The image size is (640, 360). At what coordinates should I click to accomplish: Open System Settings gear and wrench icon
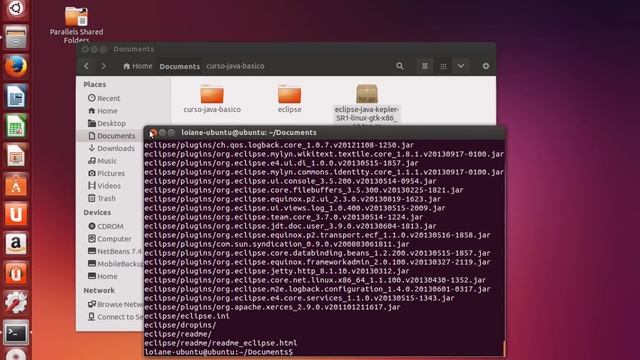16,303
